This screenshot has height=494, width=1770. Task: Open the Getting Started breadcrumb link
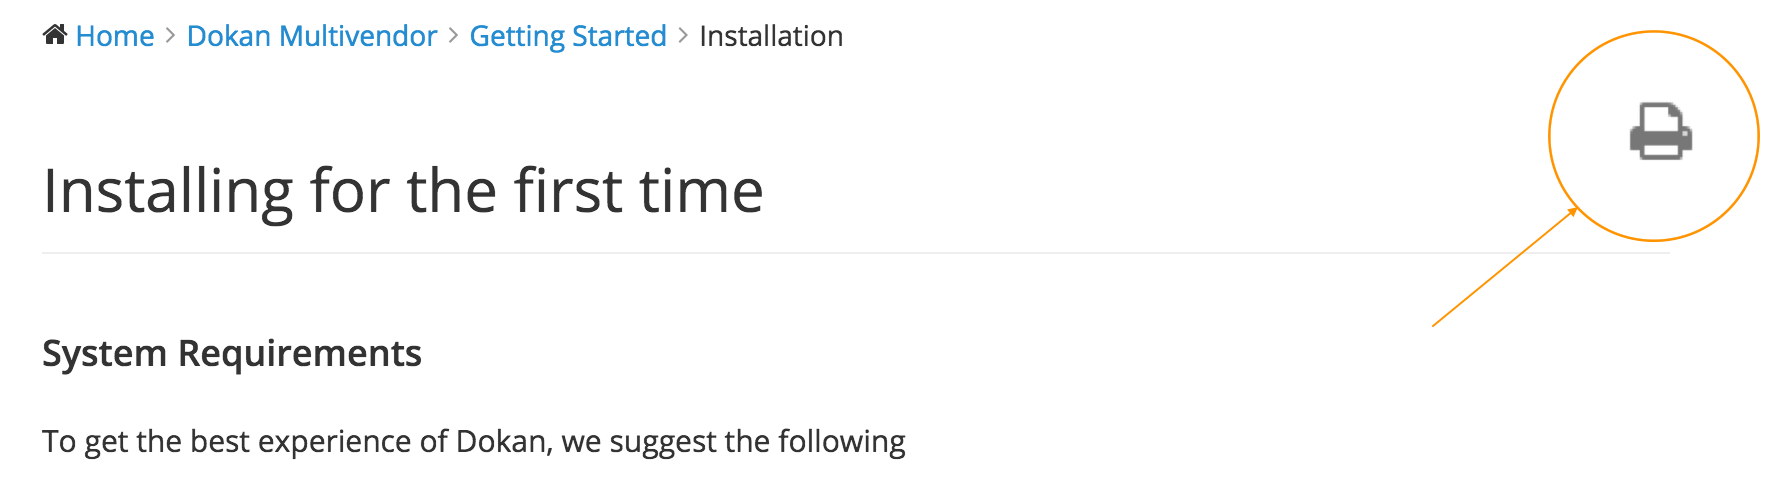568,37
